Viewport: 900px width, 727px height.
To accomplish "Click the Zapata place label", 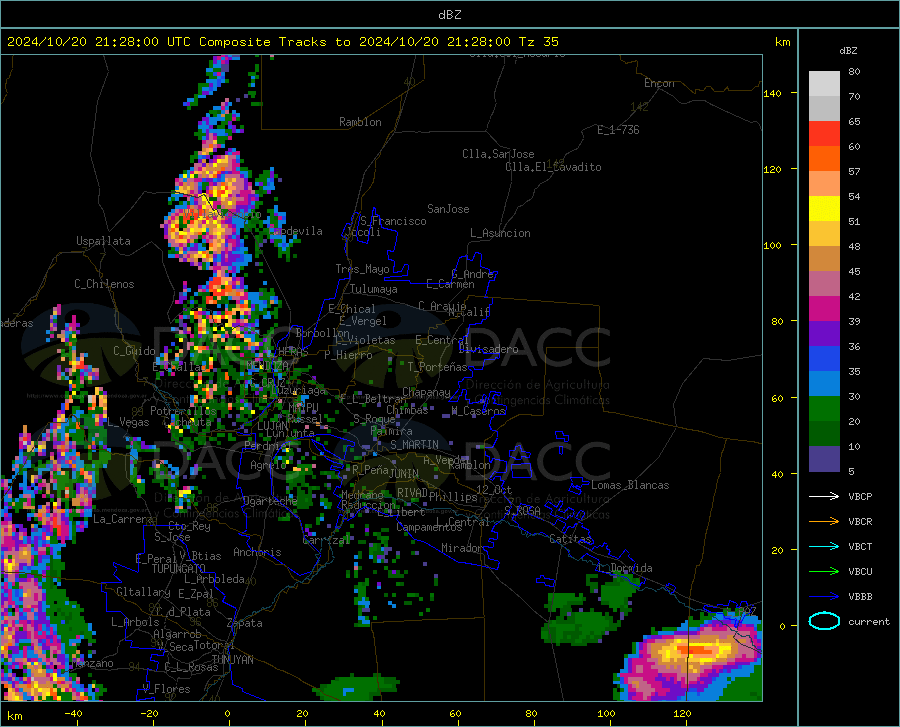I will pos(245,623).
